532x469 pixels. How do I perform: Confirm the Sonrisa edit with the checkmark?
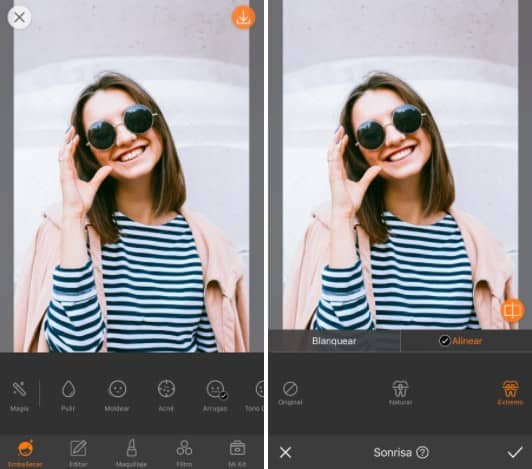515,452
